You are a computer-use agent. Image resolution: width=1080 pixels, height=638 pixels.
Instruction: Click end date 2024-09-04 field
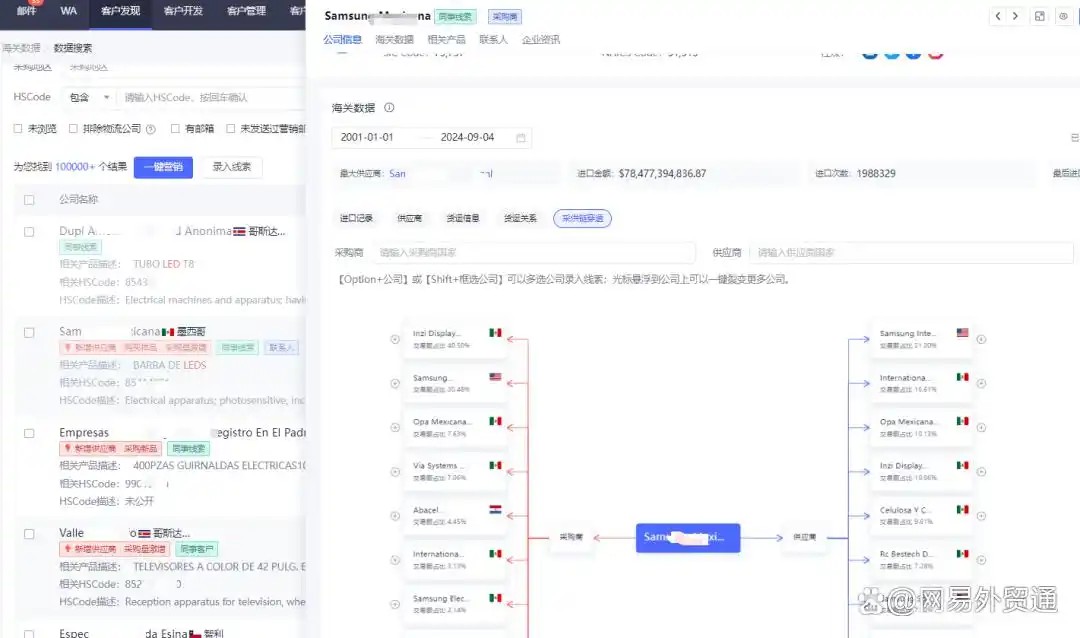[x=467, y=137]
